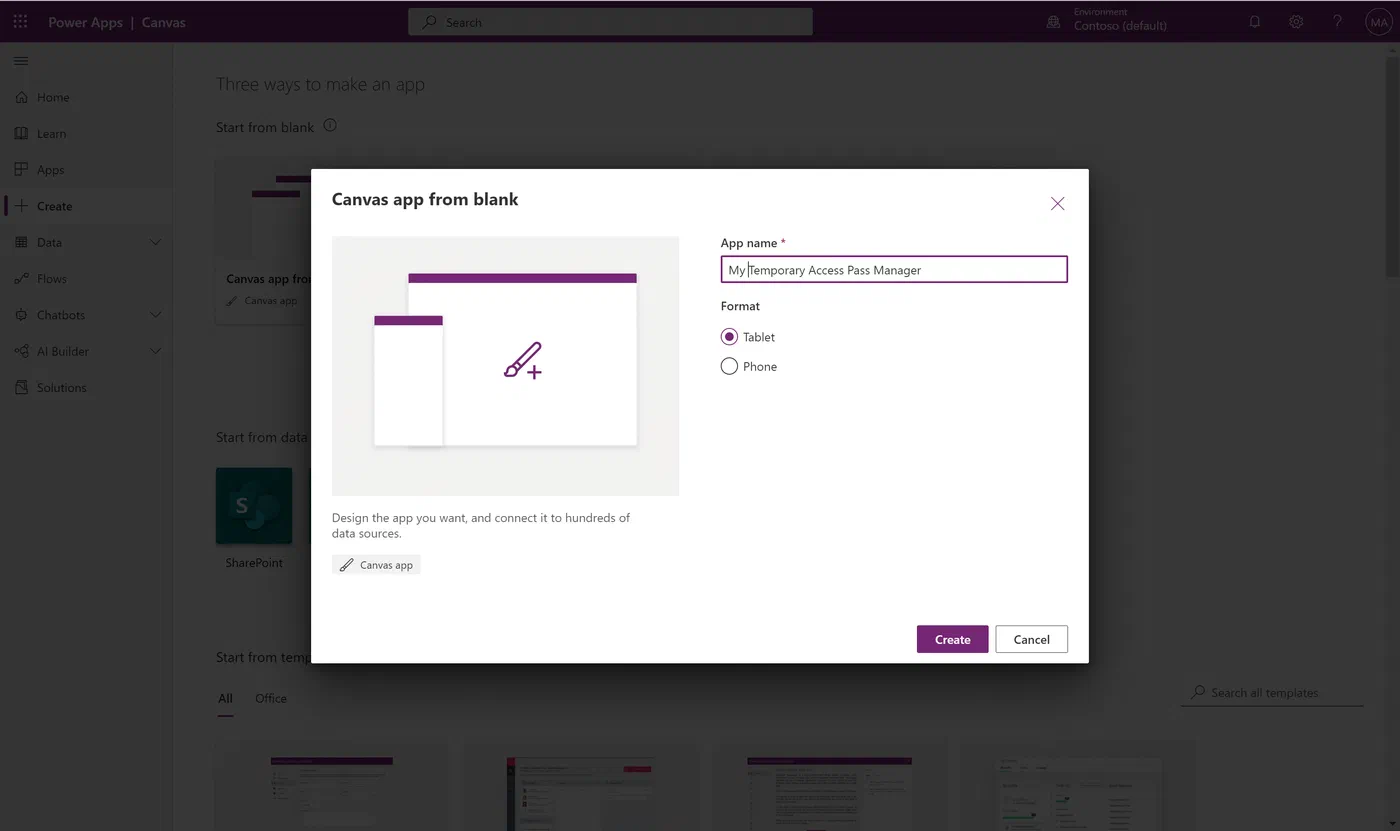The width and height of the screenshot is (1400, 831).
Task: Expand the AI Builder menu chevron
Action: 155,351
